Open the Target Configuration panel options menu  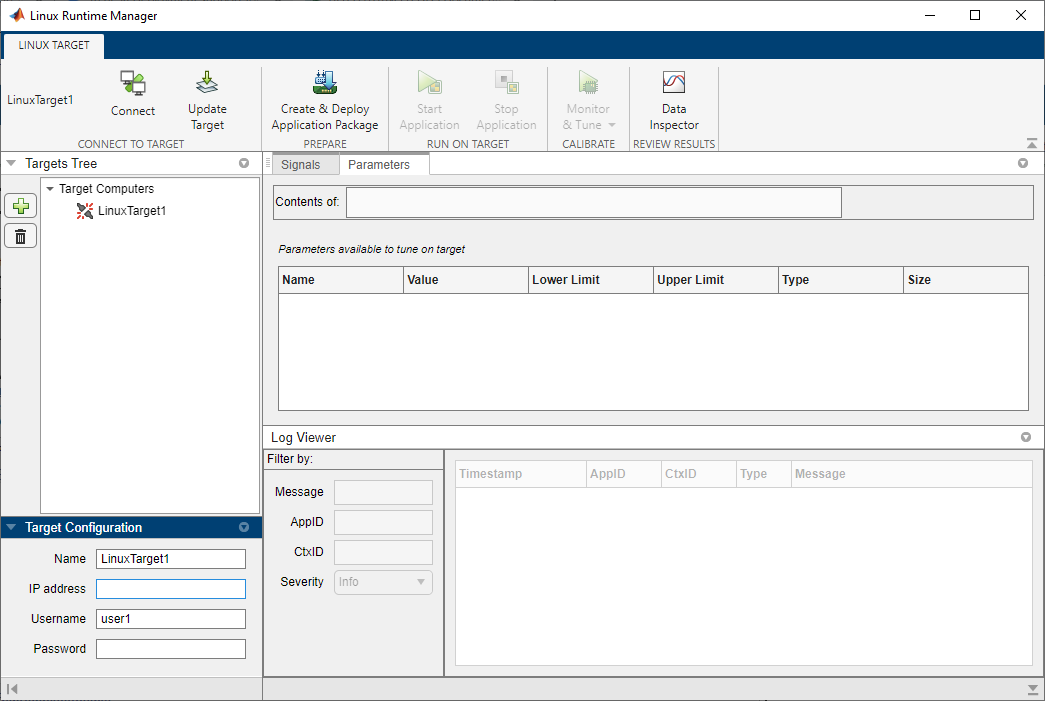[244, 528]
